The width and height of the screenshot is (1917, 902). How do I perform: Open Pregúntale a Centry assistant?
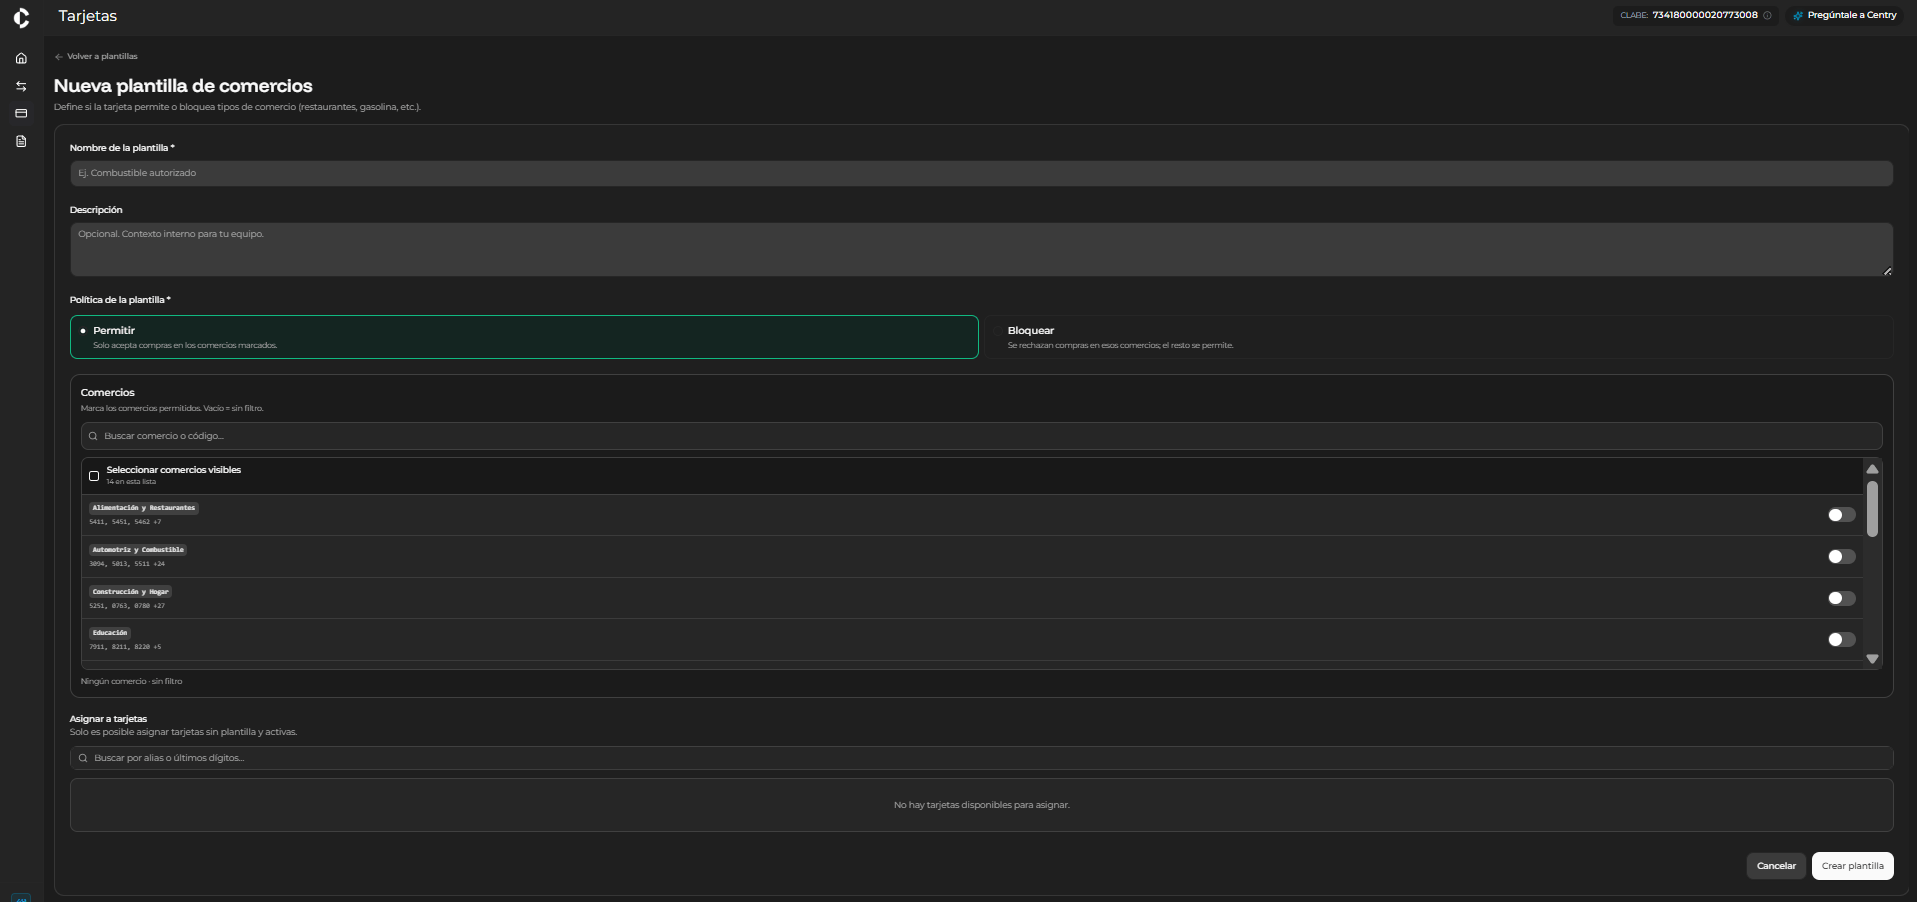[x=1844, y=15]
